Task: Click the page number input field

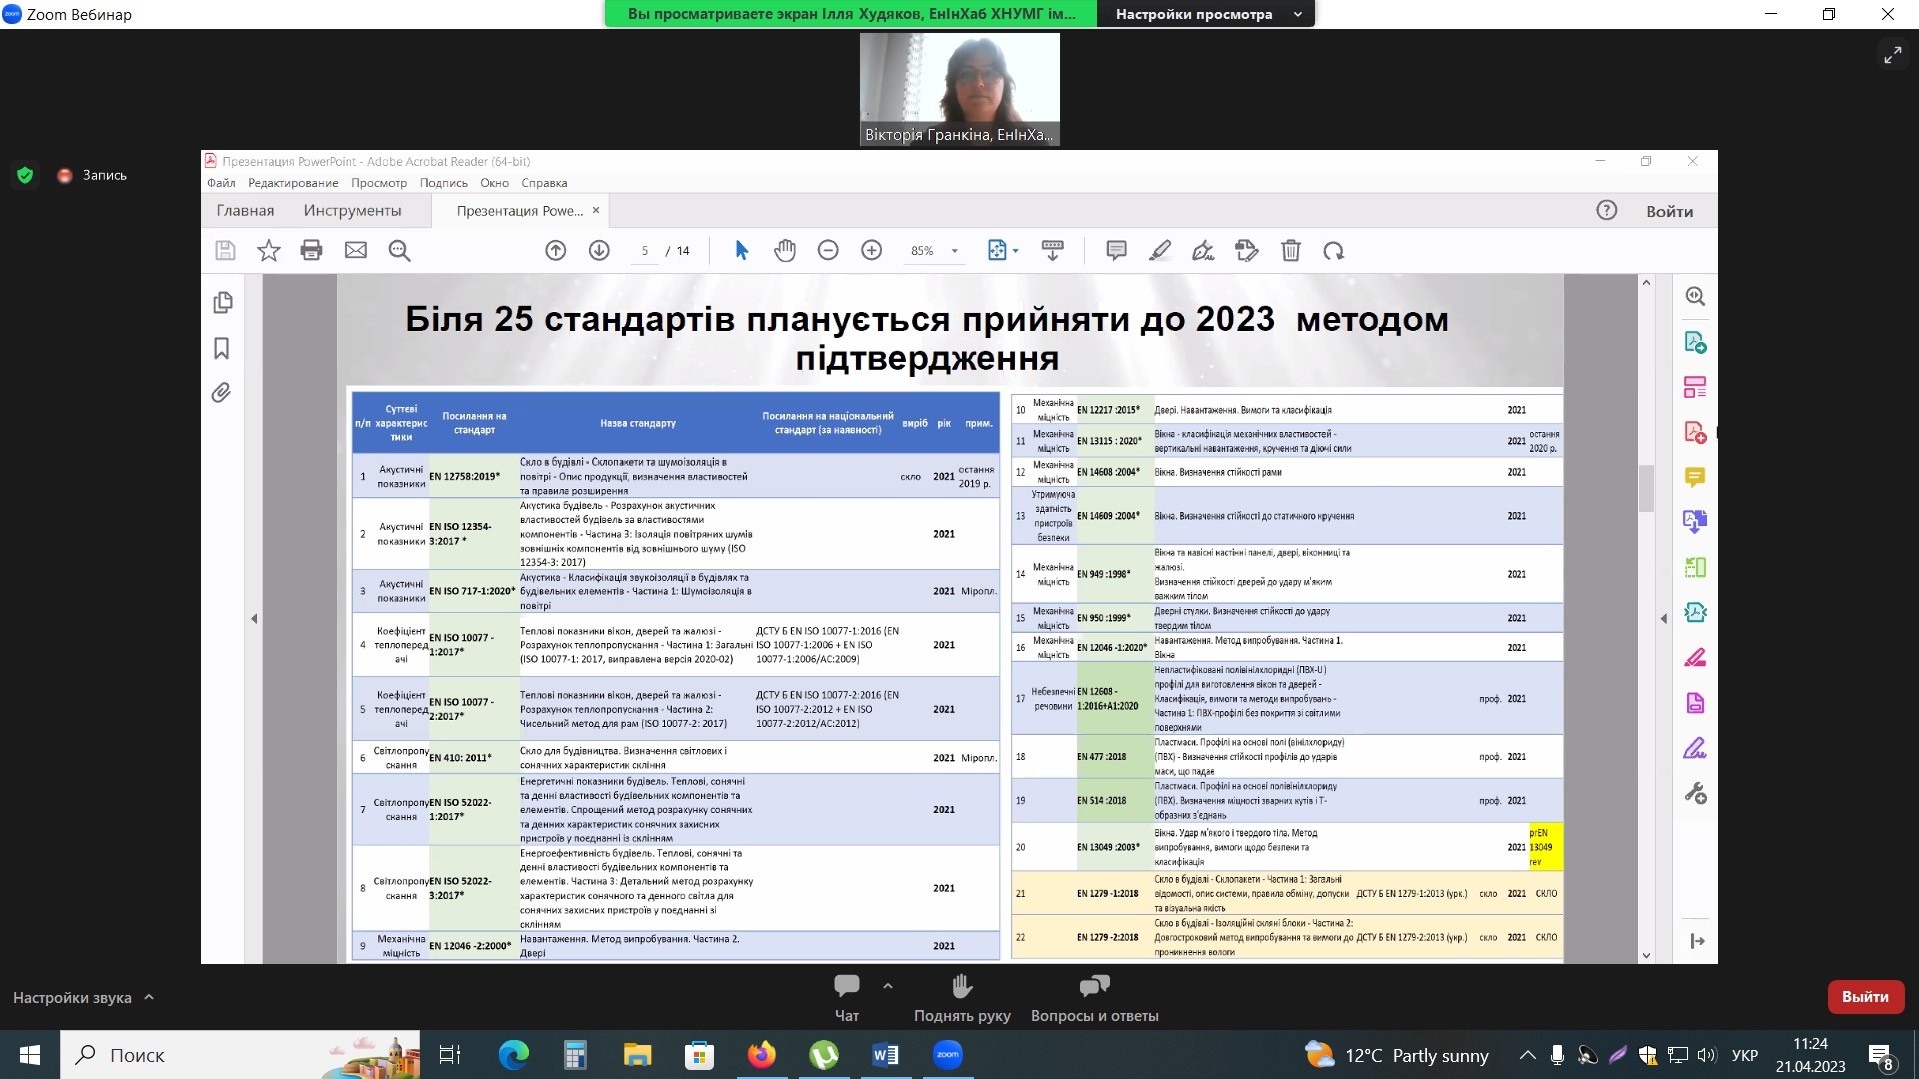Action: pos(645,251)
